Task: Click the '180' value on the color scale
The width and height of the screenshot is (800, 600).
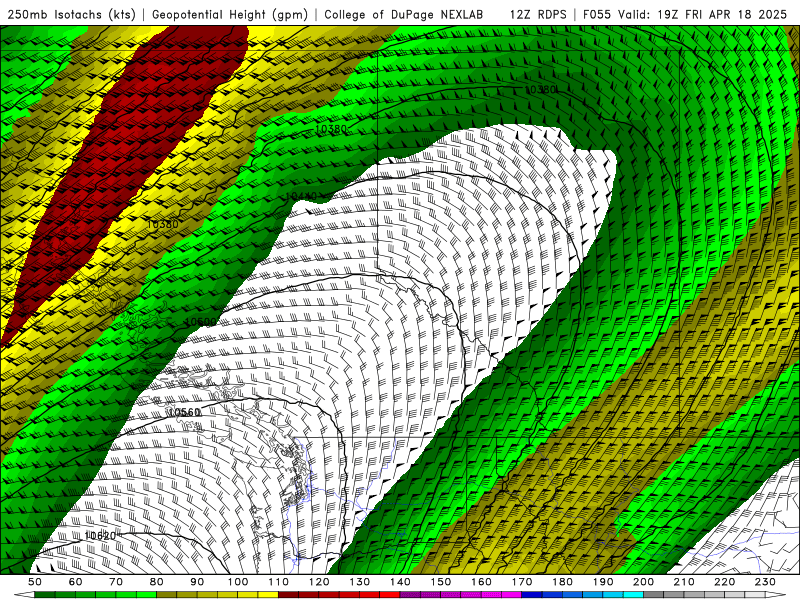Action: (562, 582)
